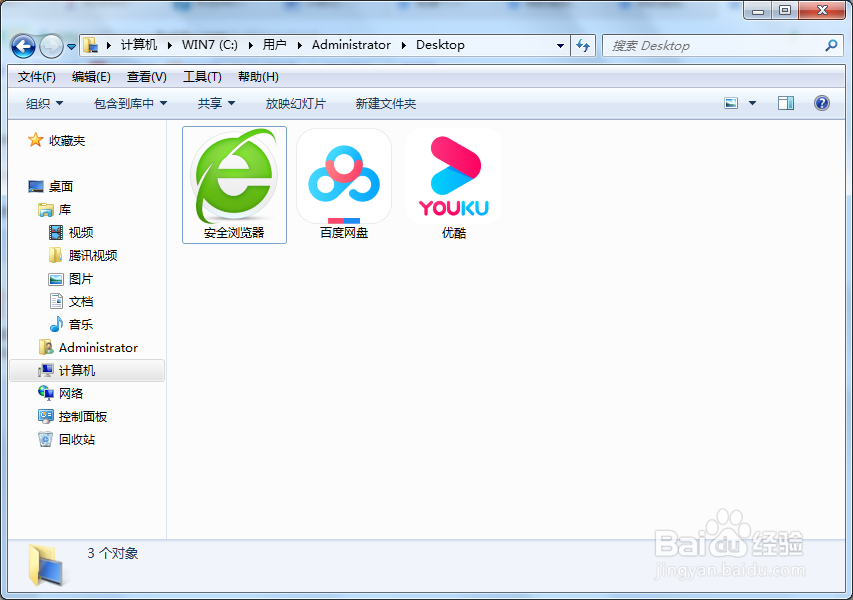Click the 计算机 monitor icon in sidebar
Image resolution: width=853 pixels, height=600 pixels.
tap(46, 370)
